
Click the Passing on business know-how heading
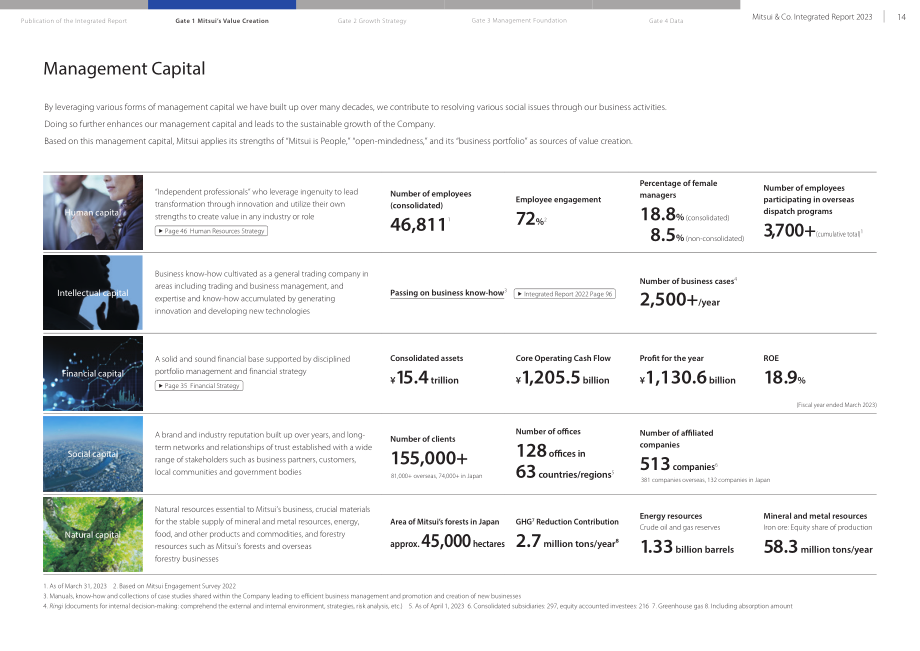click(447, 293)
